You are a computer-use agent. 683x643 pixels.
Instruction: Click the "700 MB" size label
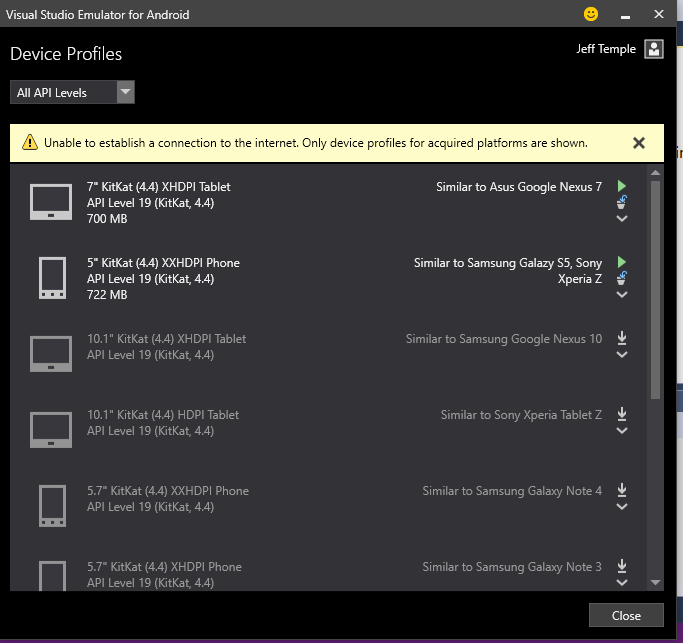[x=107, y=219]
